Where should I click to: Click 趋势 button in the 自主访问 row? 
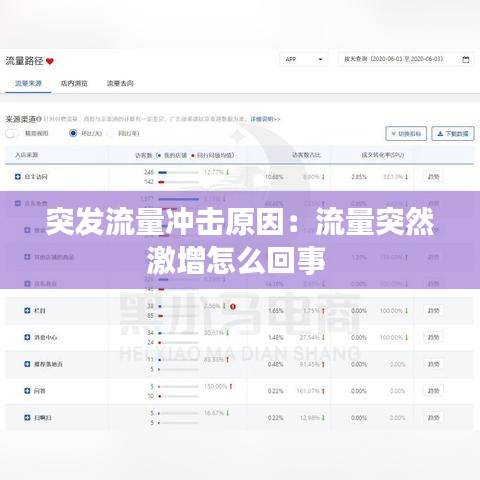pos(433,177)
